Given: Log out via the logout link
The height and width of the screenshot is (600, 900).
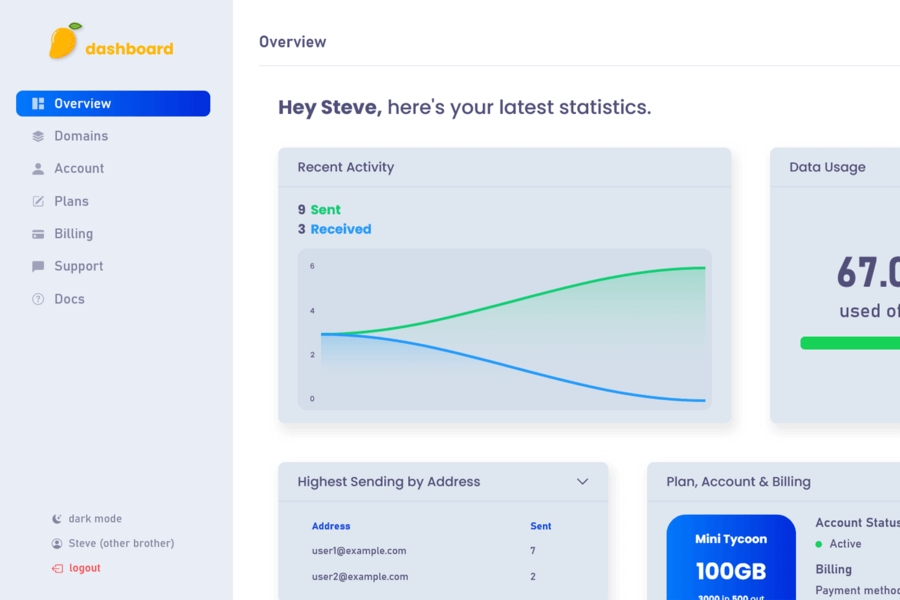Looking at the screenshot, I should (84, 568).
